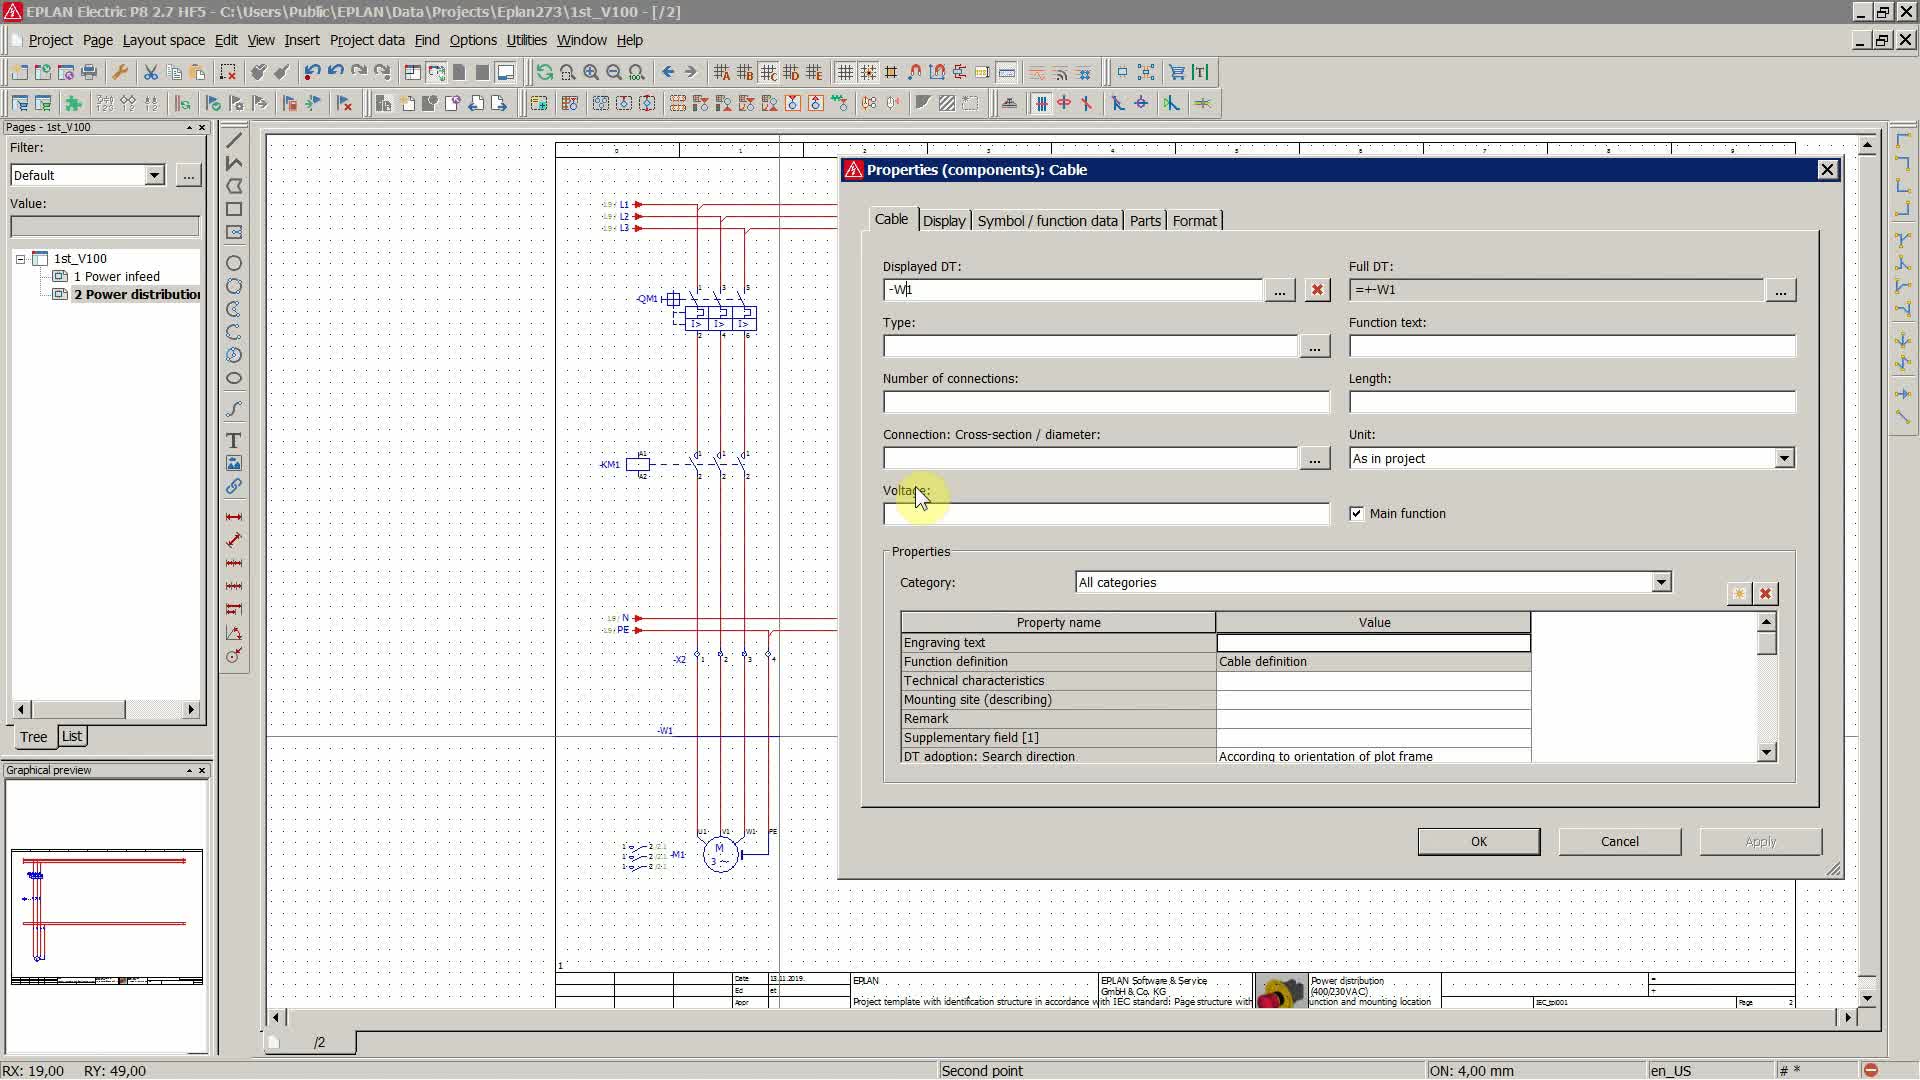
Task: Click into the Voltage input field
Action: point(1105,515)
